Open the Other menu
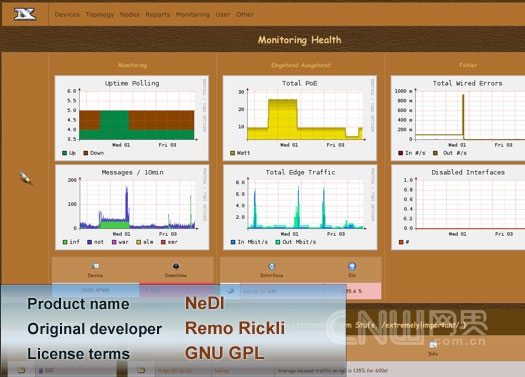 (245, 14)
